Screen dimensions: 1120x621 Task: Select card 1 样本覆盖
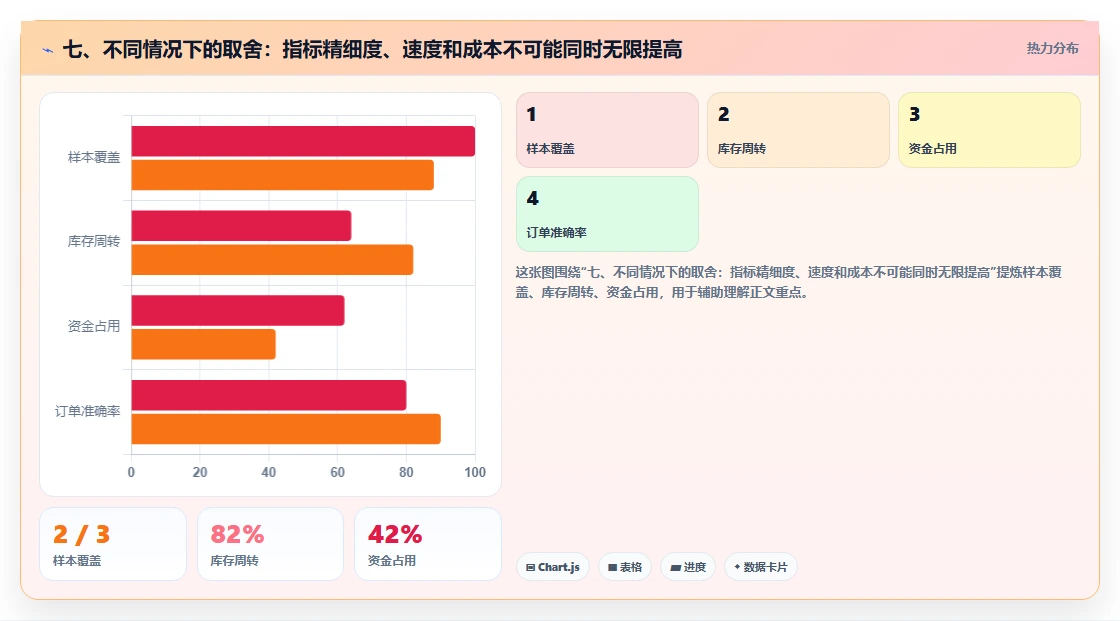[x=607, y=130]
